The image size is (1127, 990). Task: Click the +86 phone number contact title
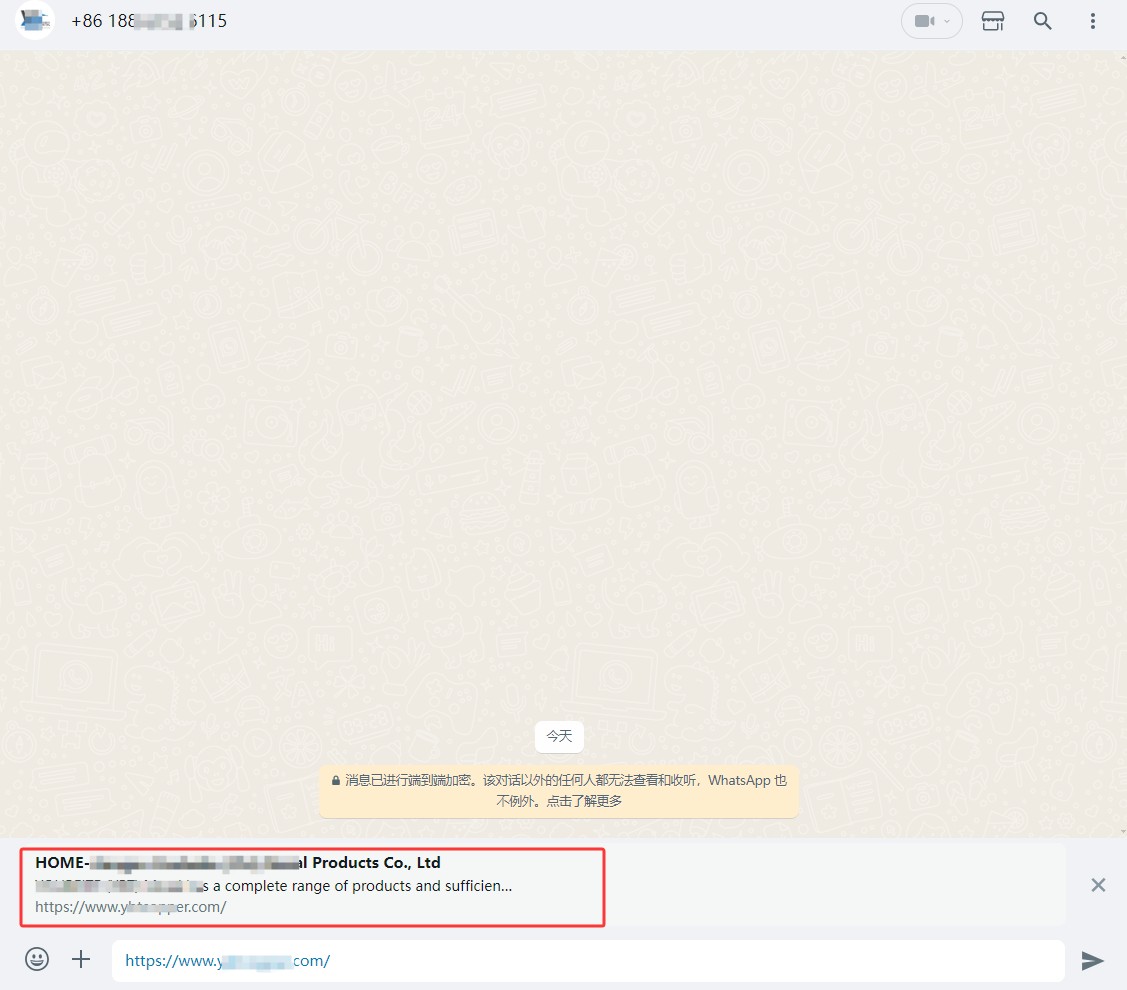(x=149, y=21)
